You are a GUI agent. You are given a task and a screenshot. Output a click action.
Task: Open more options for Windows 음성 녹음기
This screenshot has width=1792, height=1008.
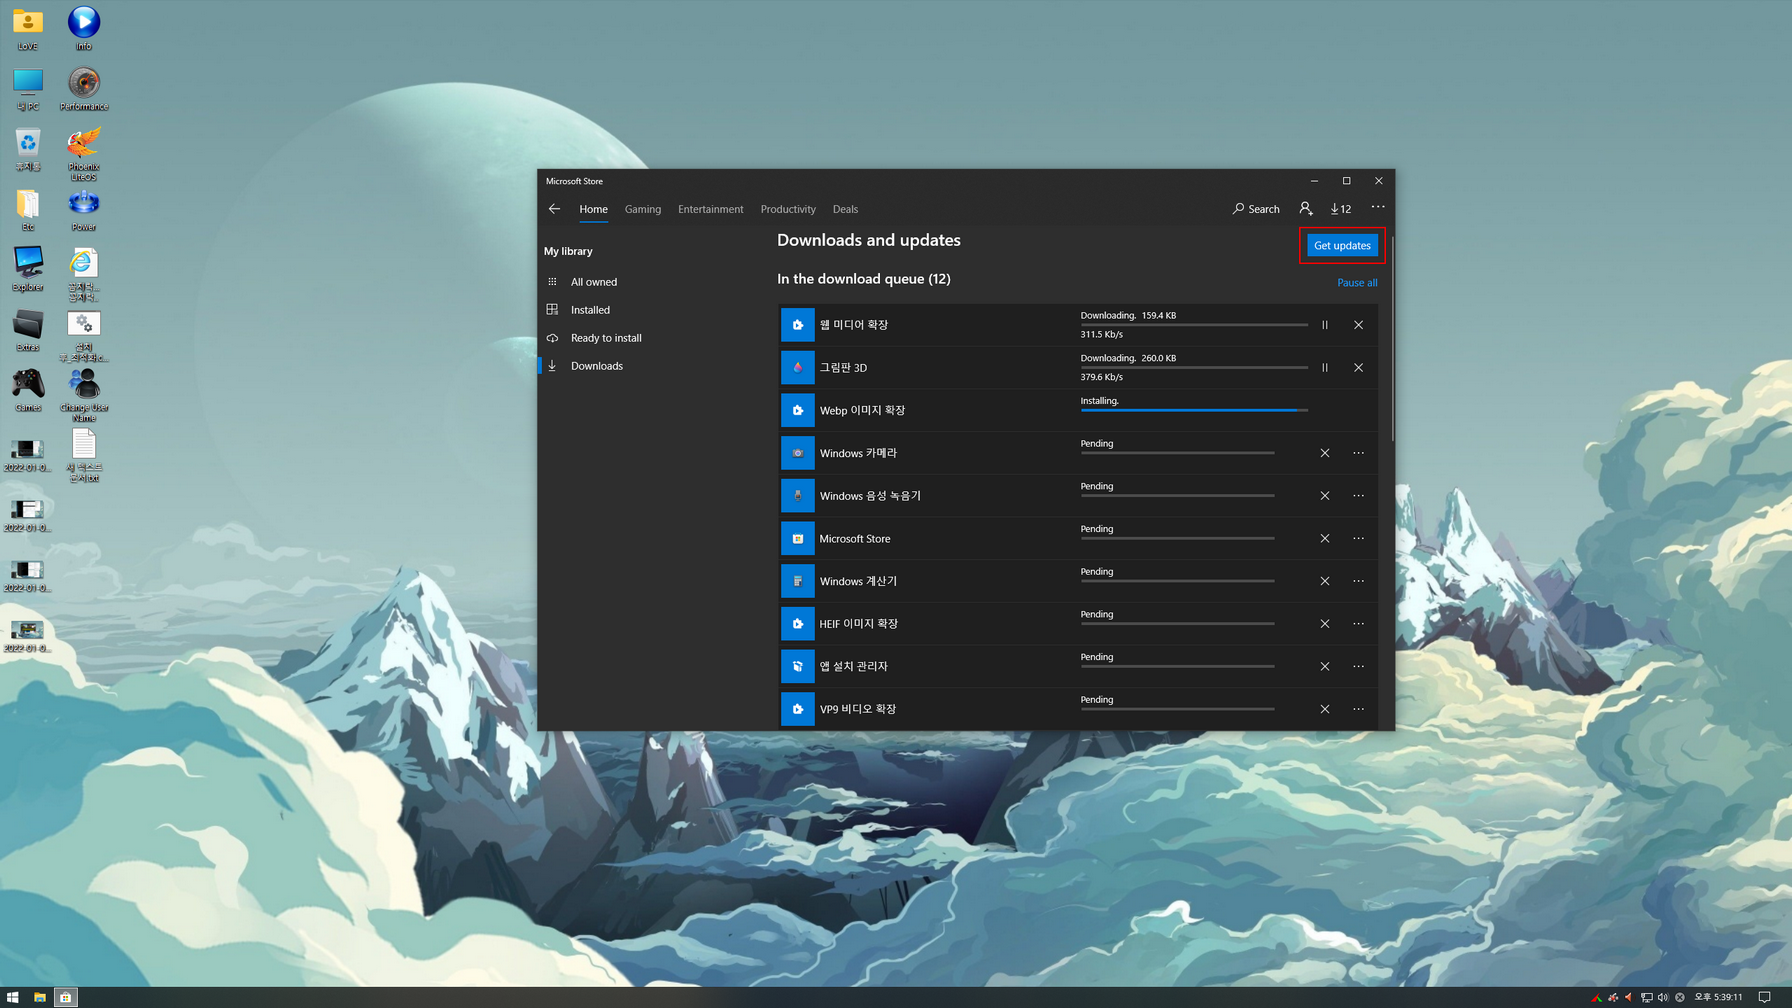pos(1358,496)
